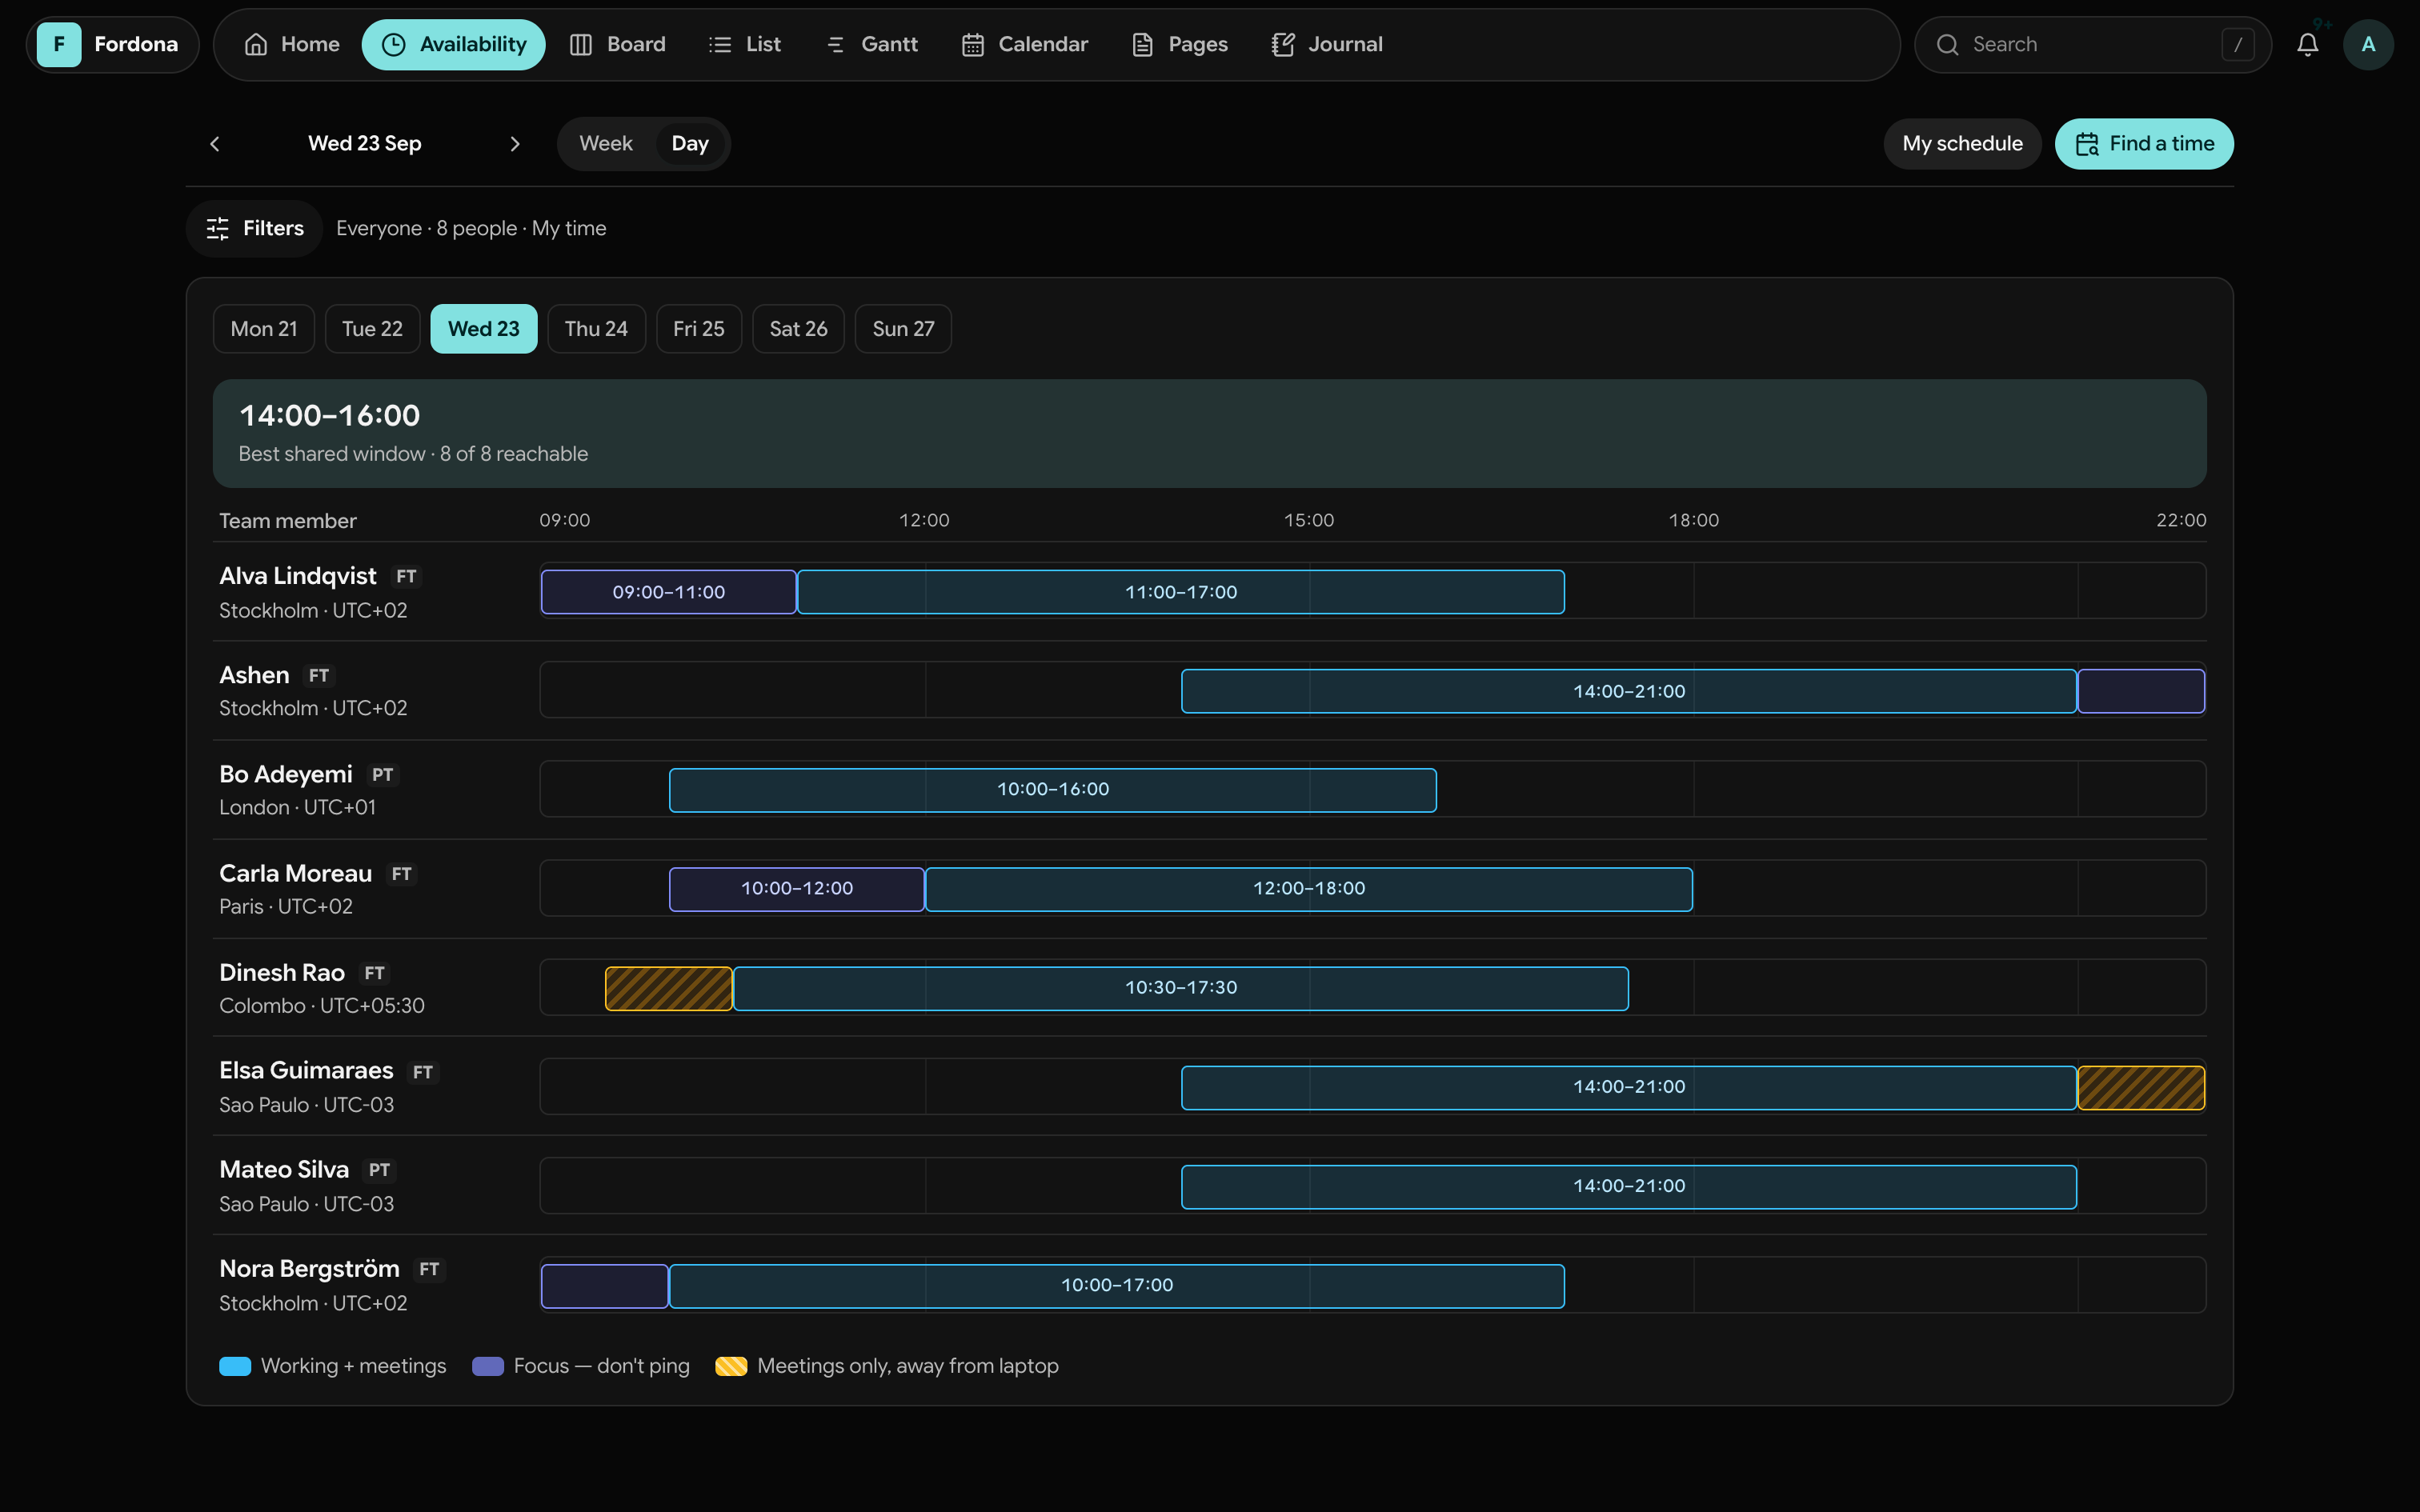Focus the Search field
The height and width of the screenshot is (1512, 2420).
[x=2092, y=44]
